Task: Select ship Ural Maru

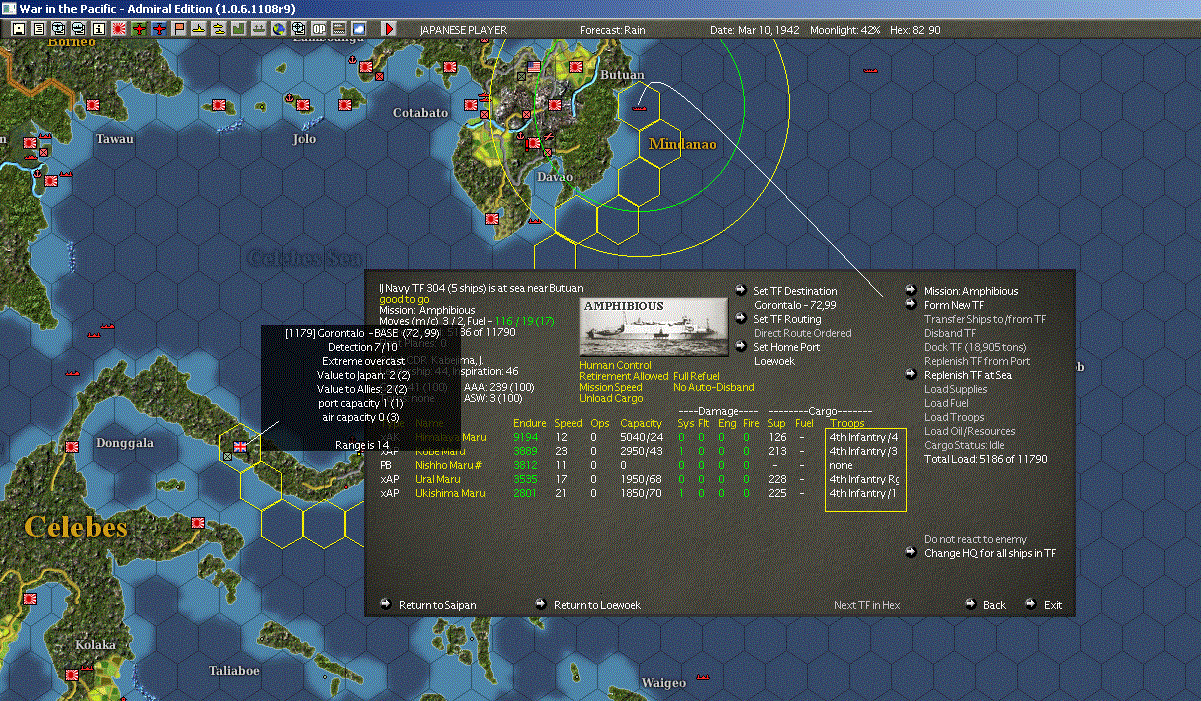Action: (x=437, y=480)
